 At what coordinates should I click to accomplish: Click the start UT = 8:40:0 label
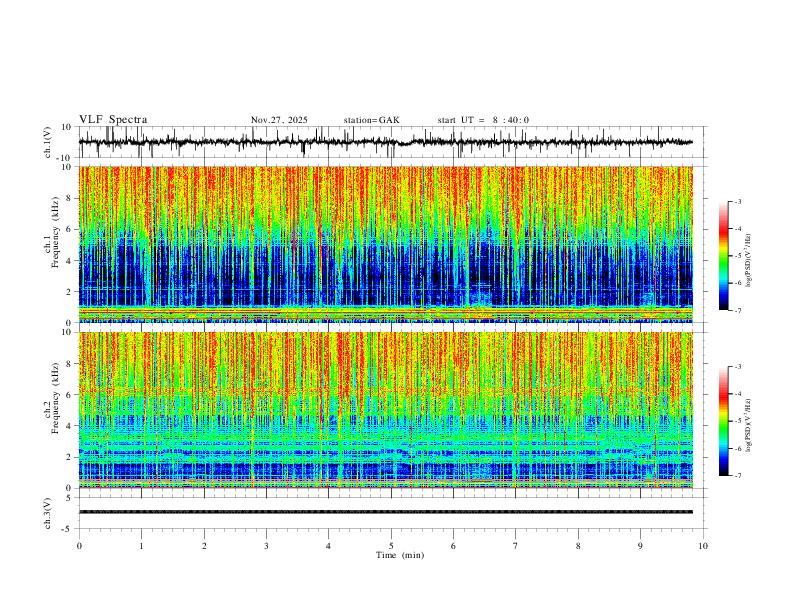point(483,120)
